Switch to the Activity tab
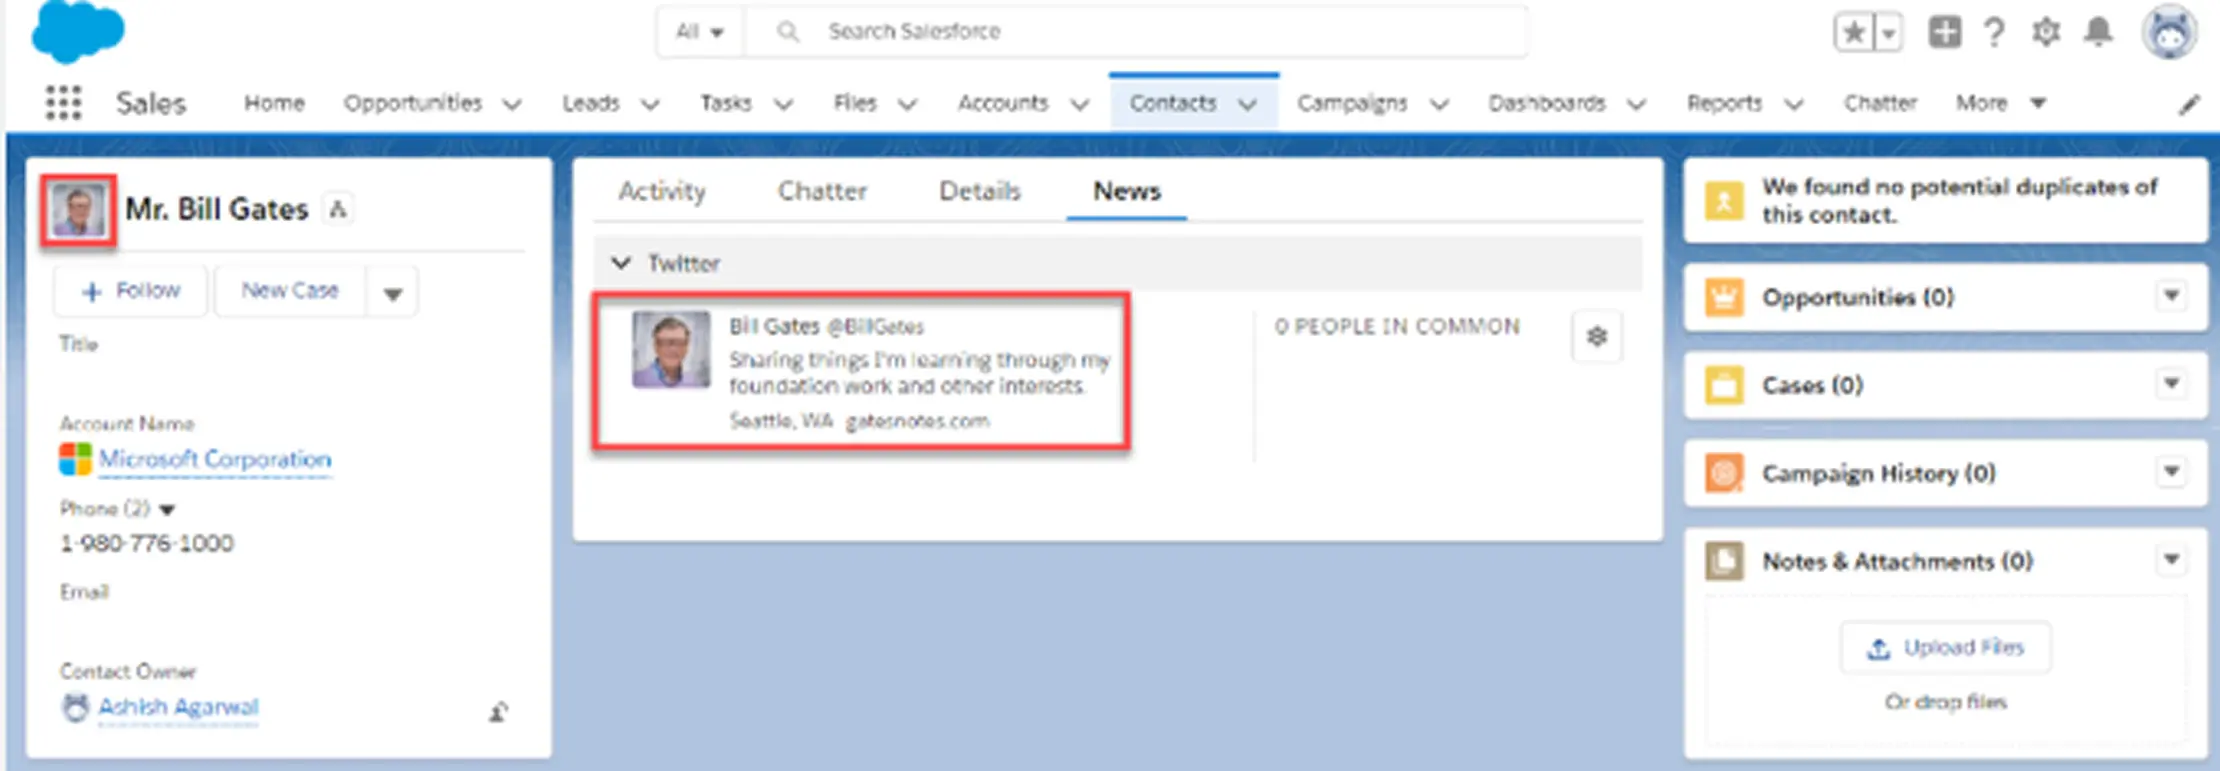This screenshot has width=2220, height=771. tap(662, 191)
